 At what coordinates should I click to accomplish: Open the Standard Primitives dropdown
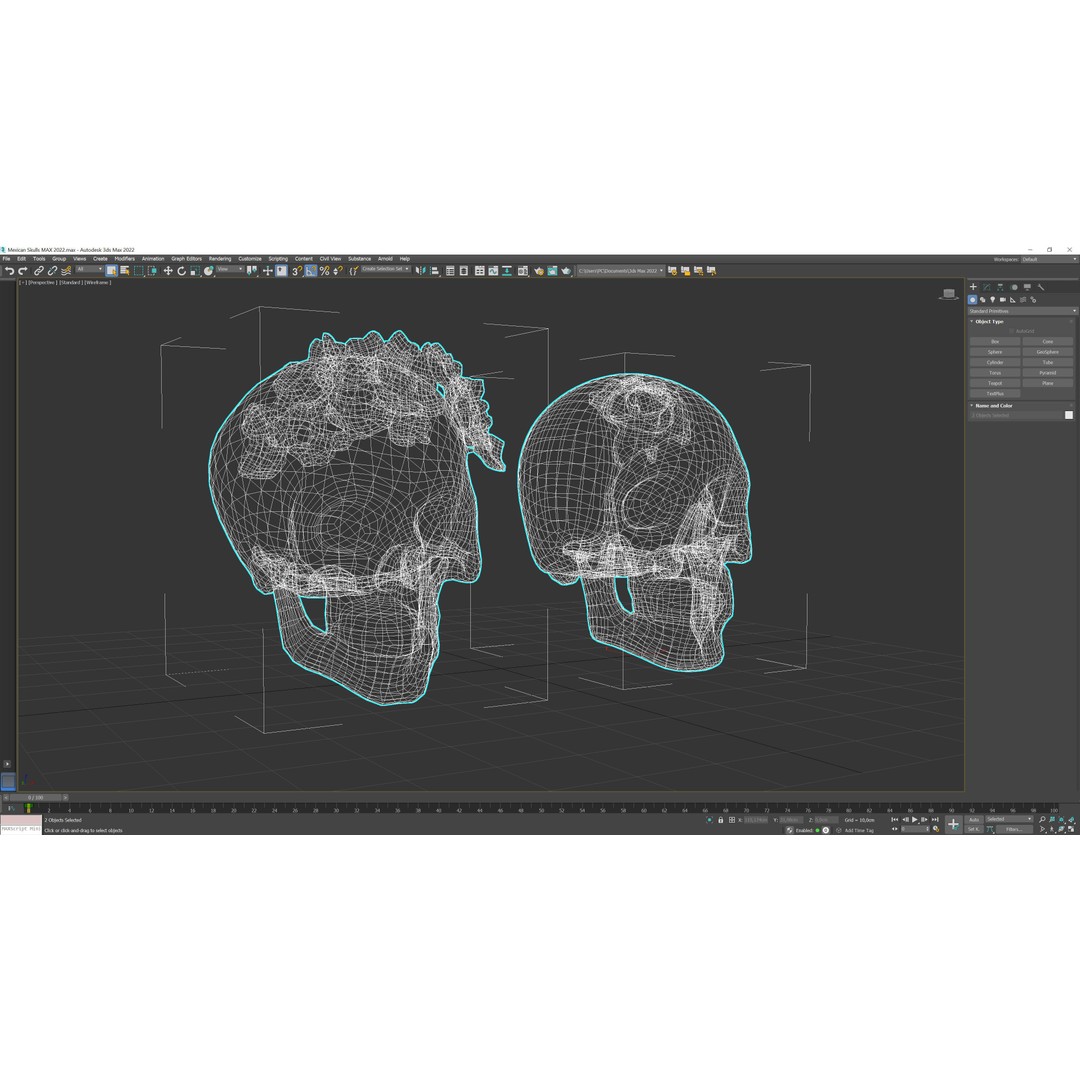click(1022, 311)
